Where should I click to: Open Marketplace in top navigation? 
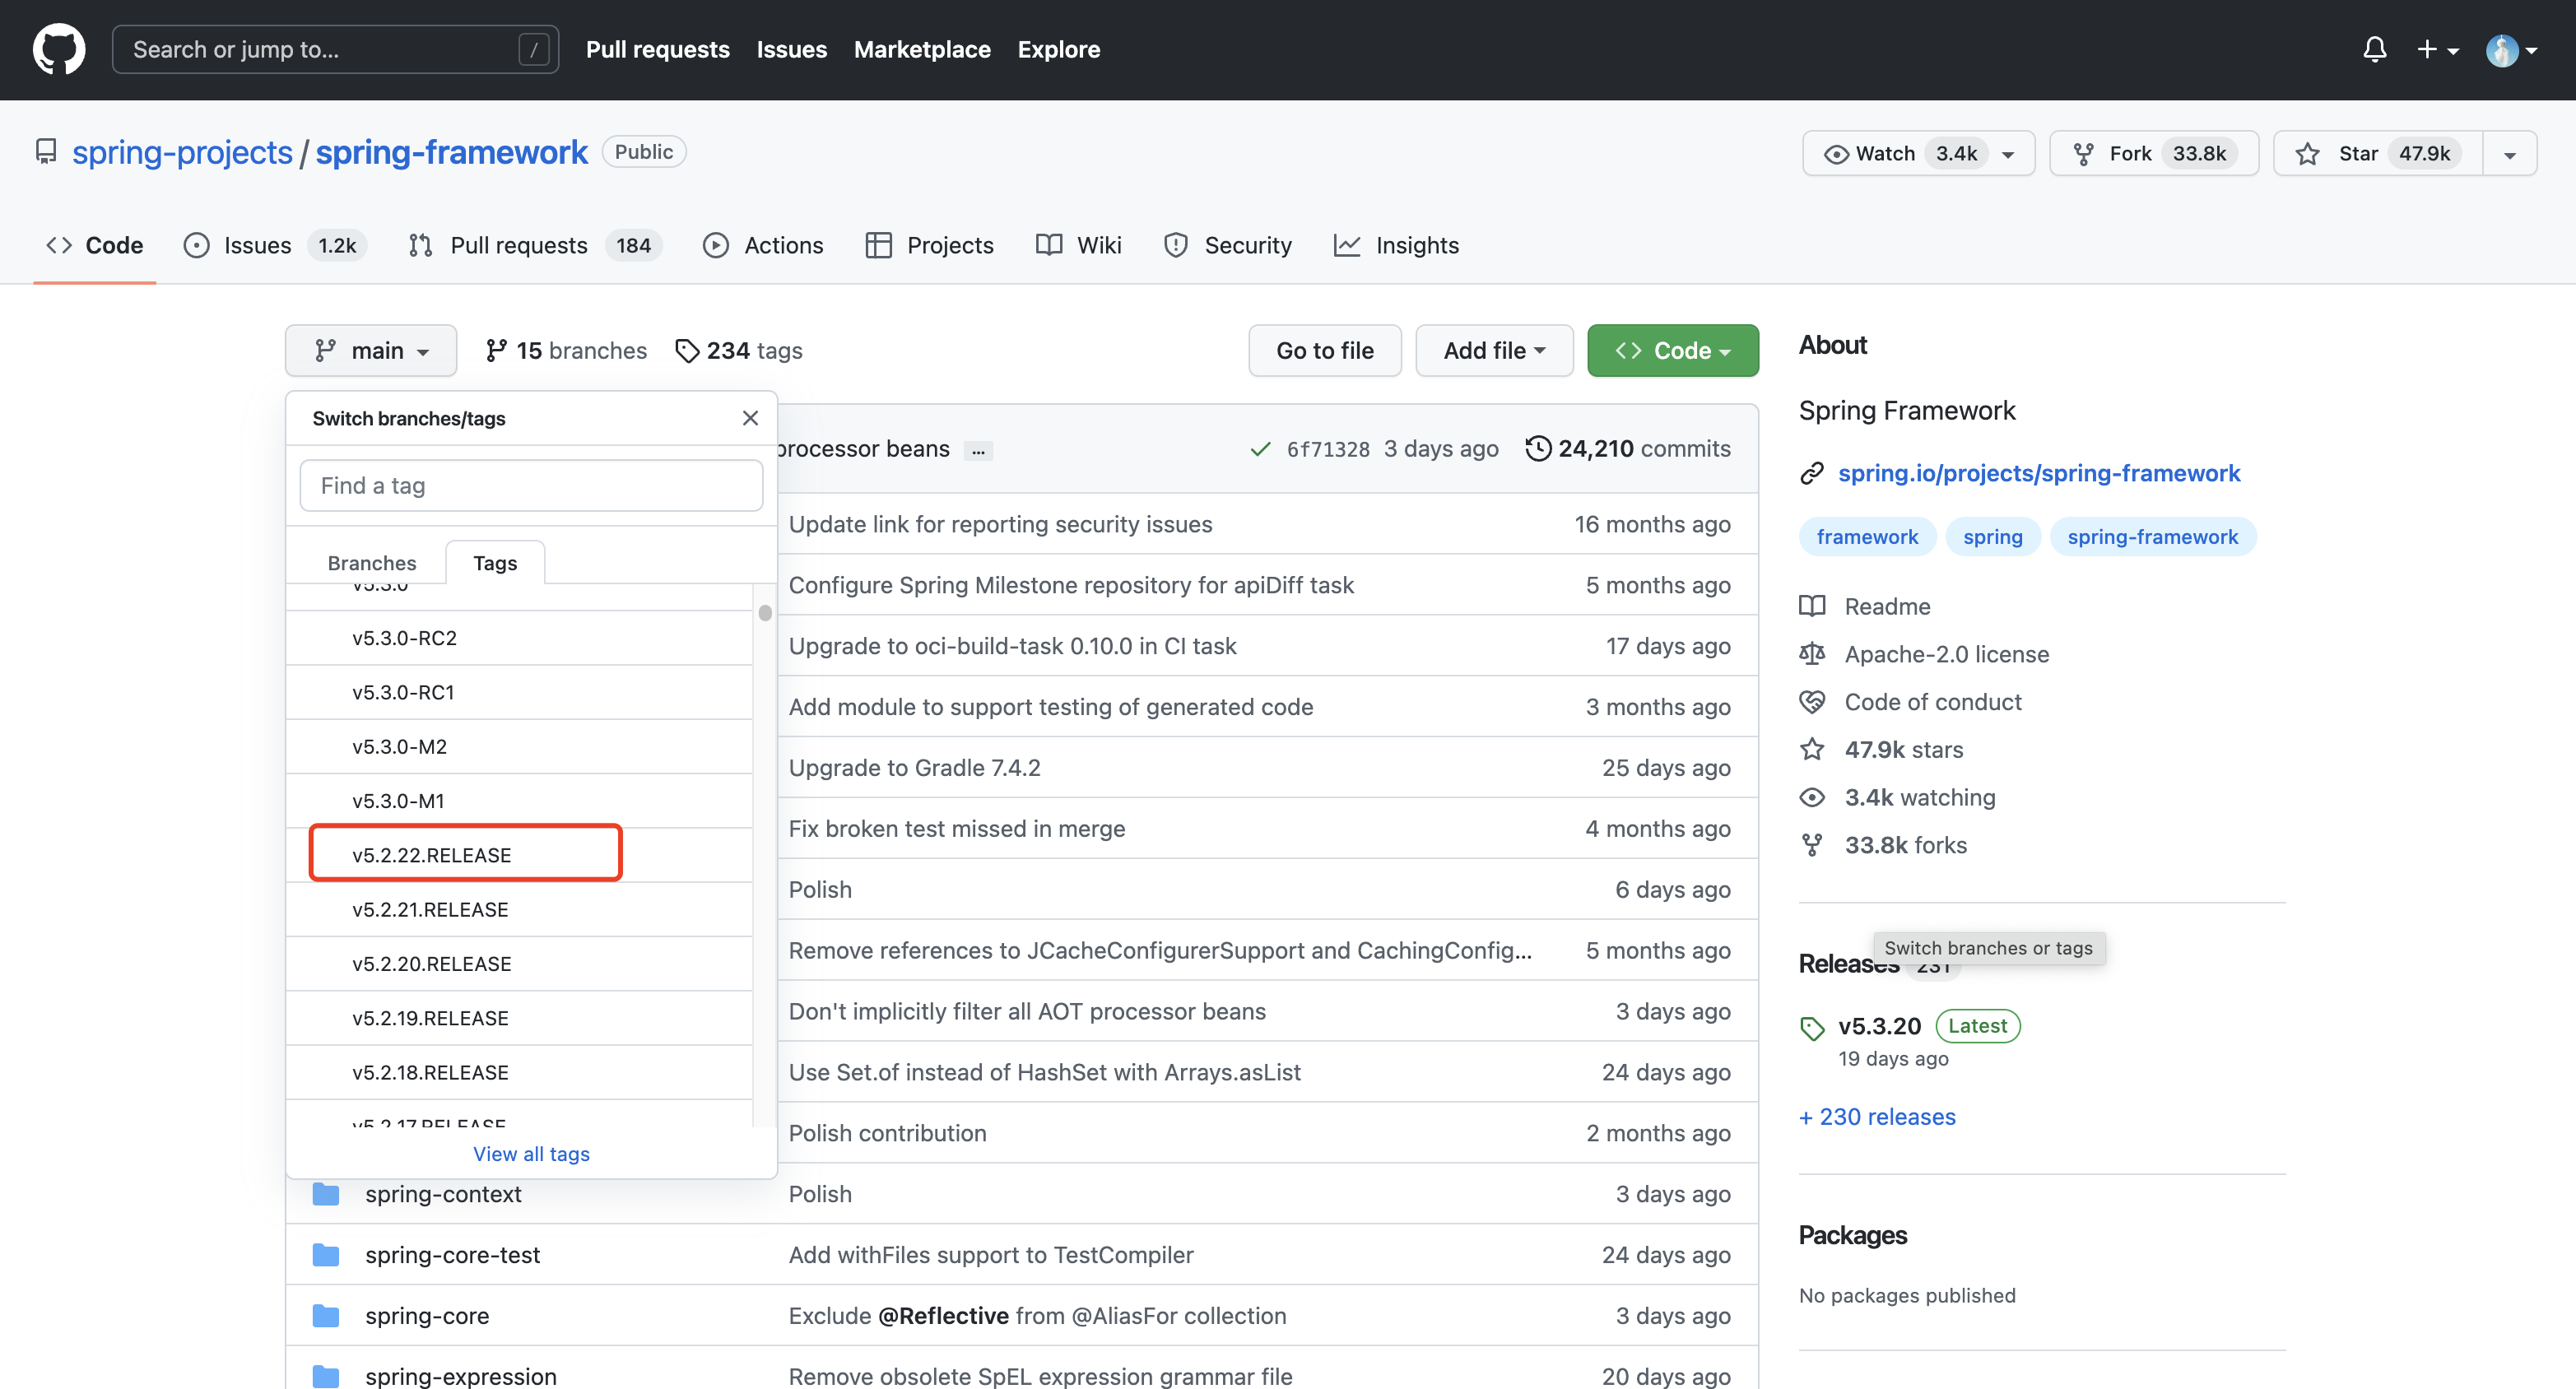click(922, 49)
